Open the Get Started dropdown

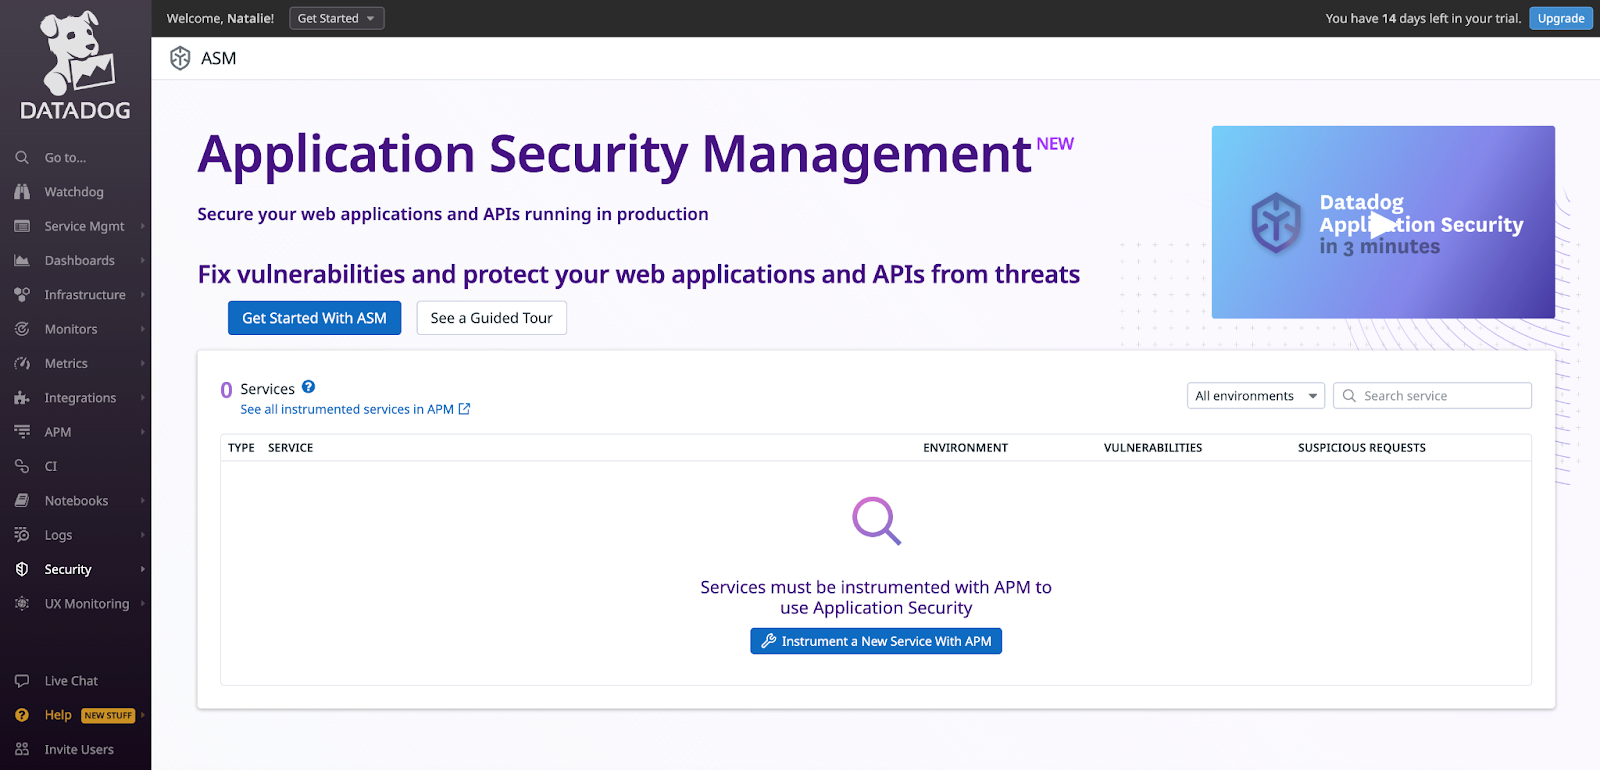(x=336, y=18)
